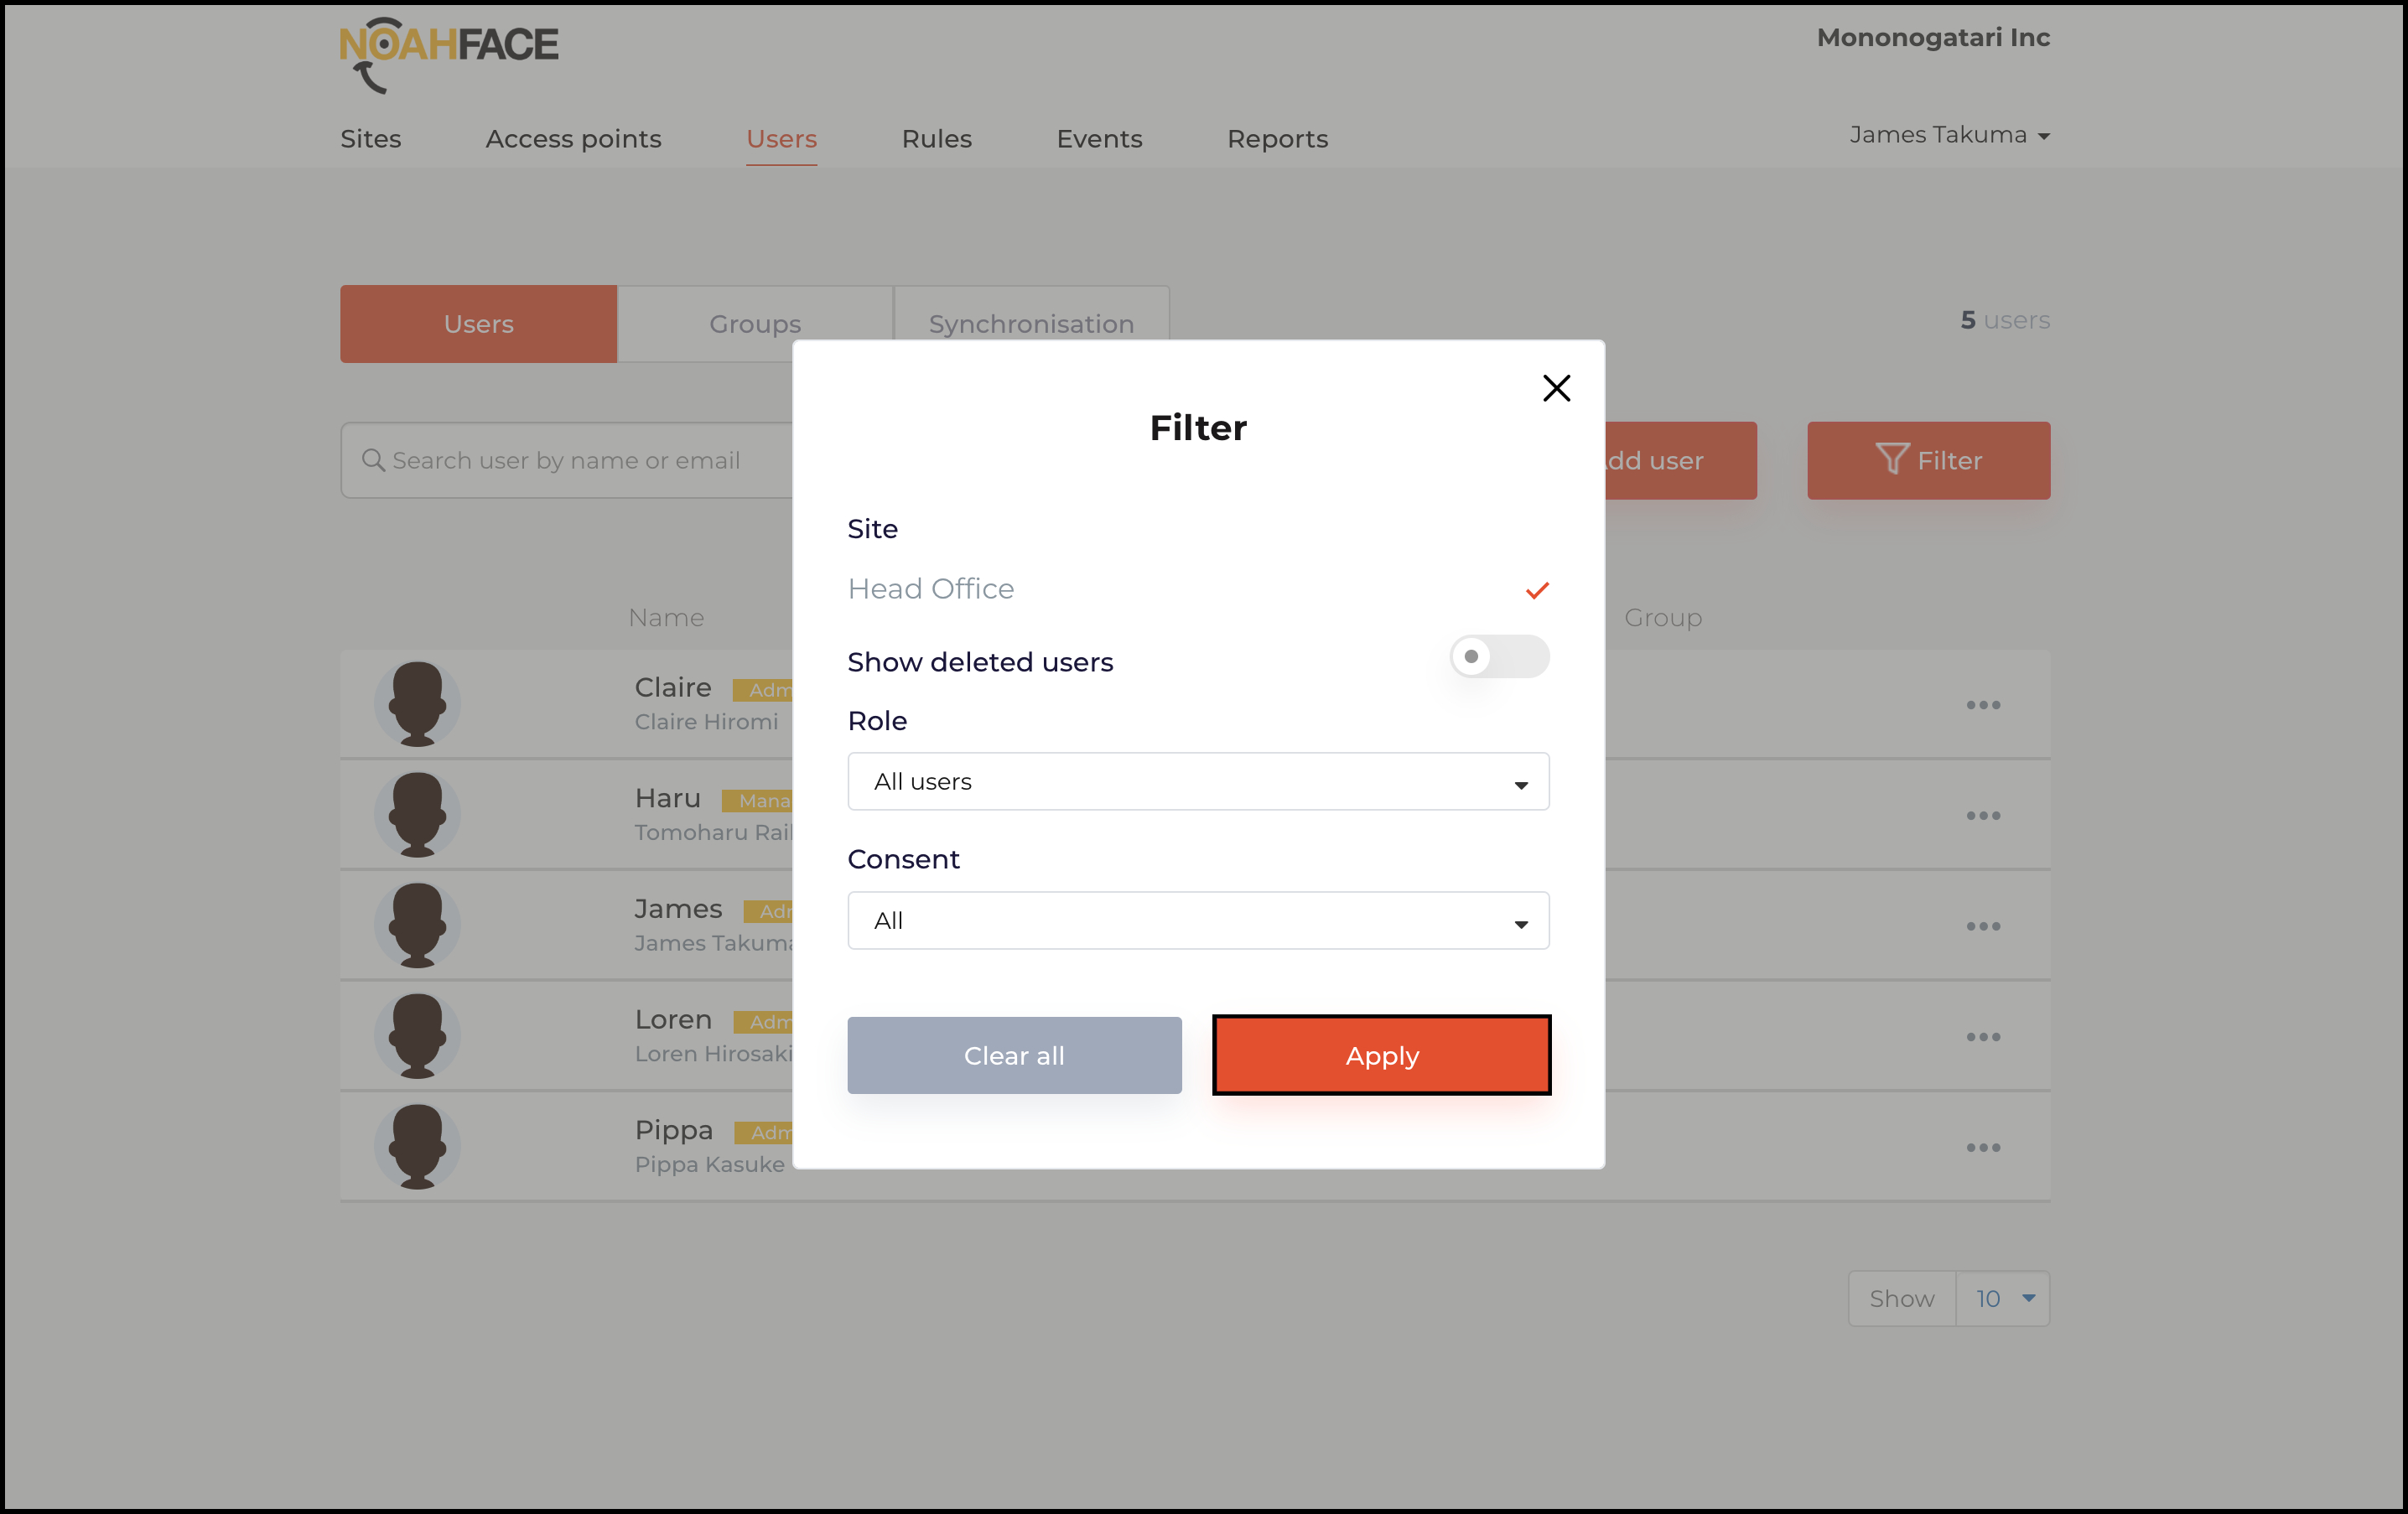Open the three-dot menu for Pippa
The height and width of the screenshot is (1514, 2408).
pos(1982,1147)
